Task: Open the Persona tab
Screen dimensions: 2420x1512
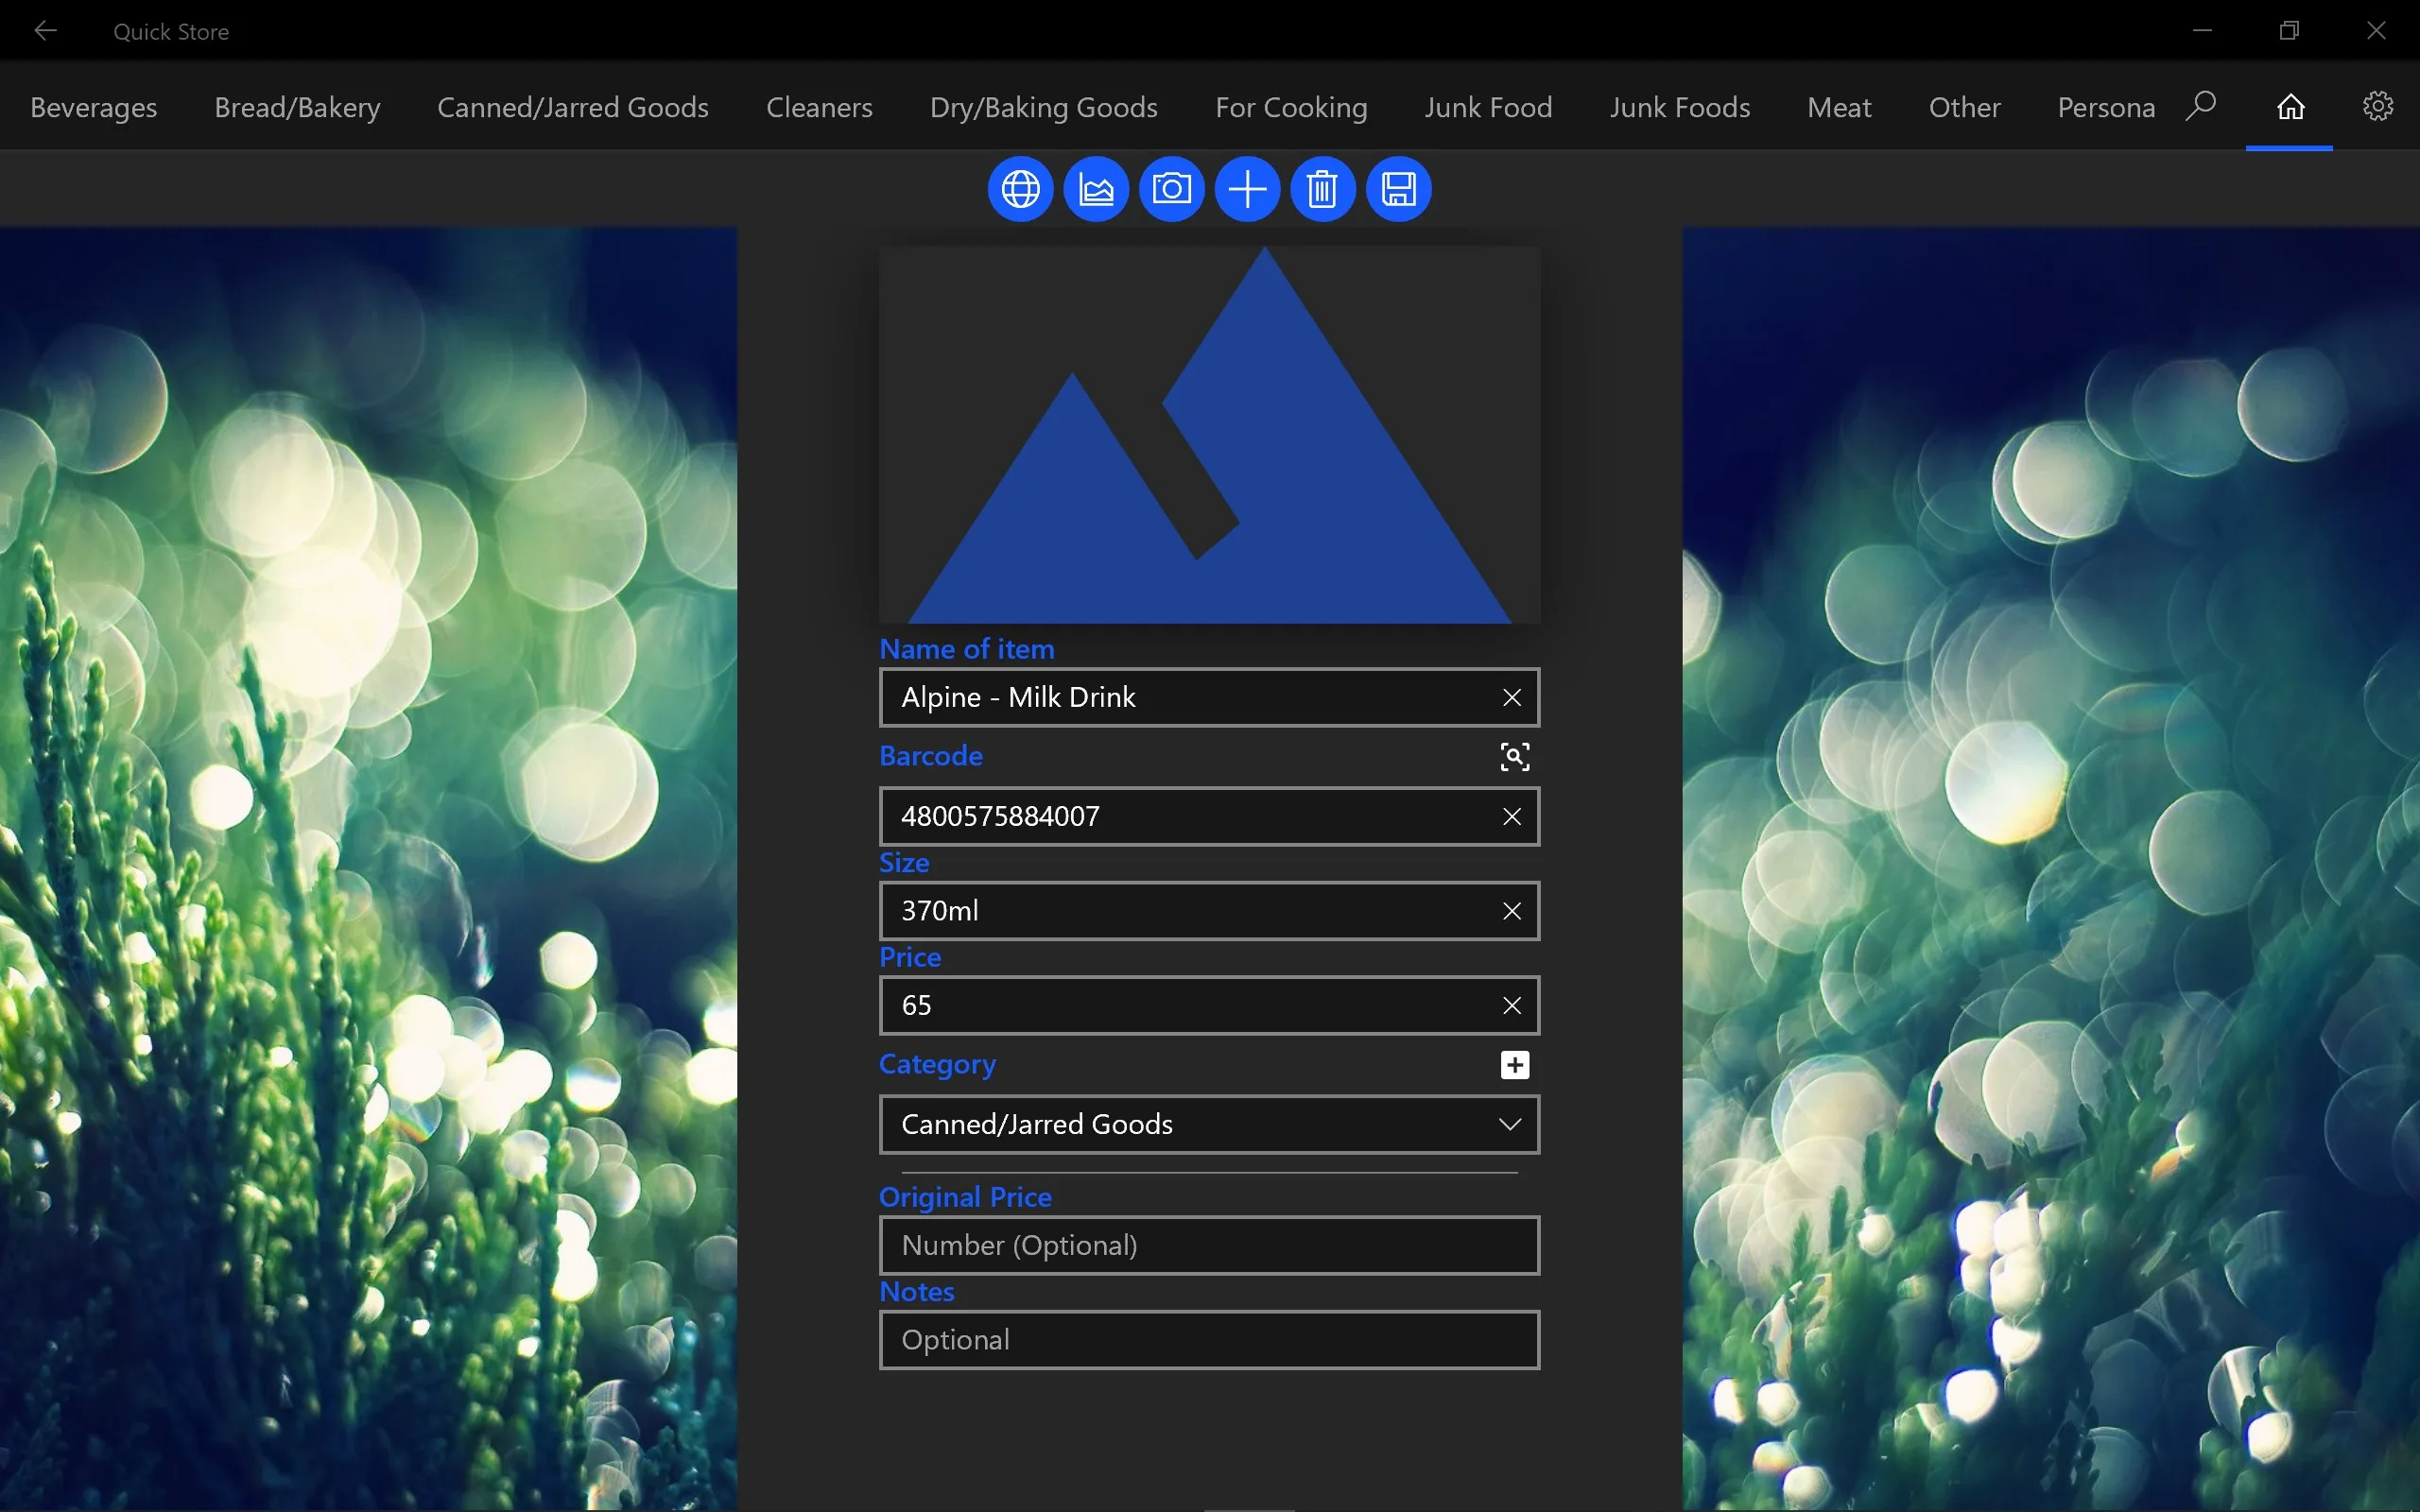Action: click(2106, 107)
